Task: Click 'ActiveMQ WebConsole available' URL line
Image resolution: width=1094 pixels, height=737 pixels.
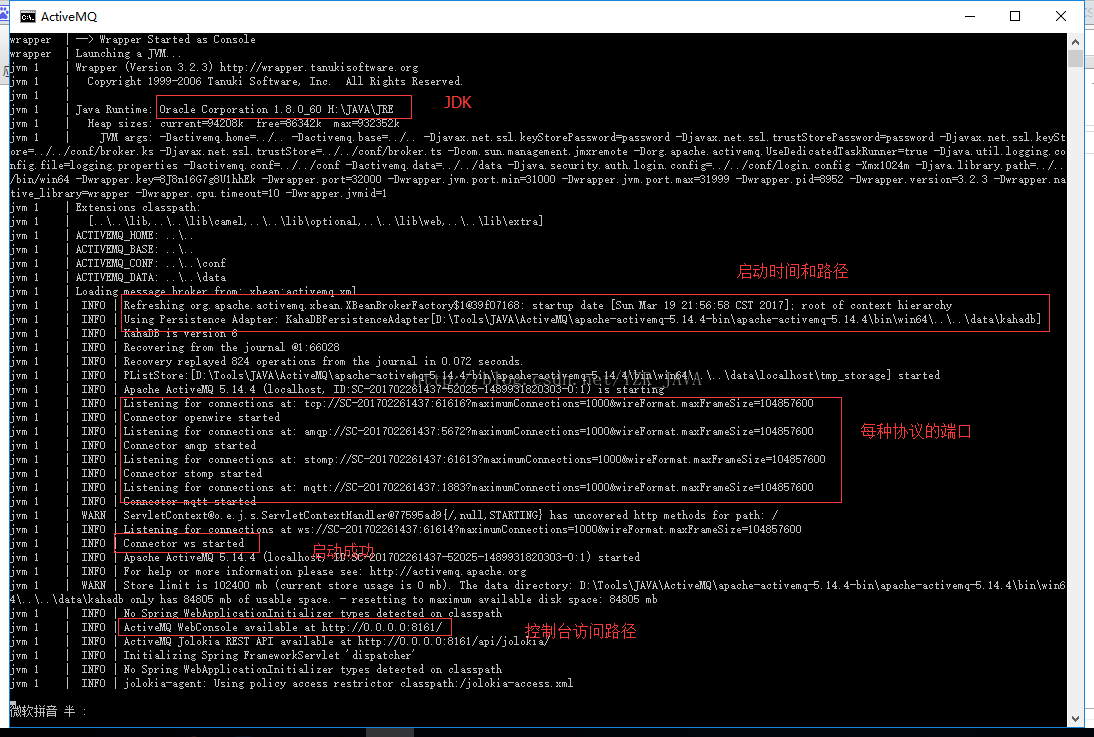Action: (x=283, y=627)
